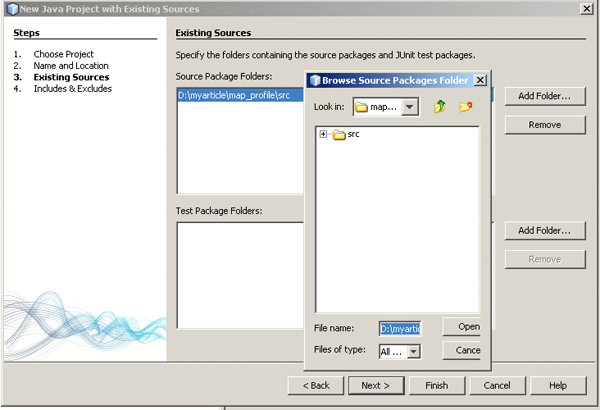Click Add Folder for Test Package Folders
600x410 pixels.
tap(544, 231)
